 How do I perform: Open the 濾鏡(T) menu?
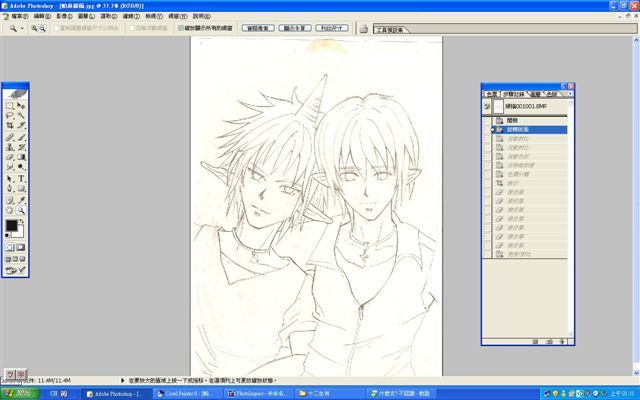pos(131,16)
